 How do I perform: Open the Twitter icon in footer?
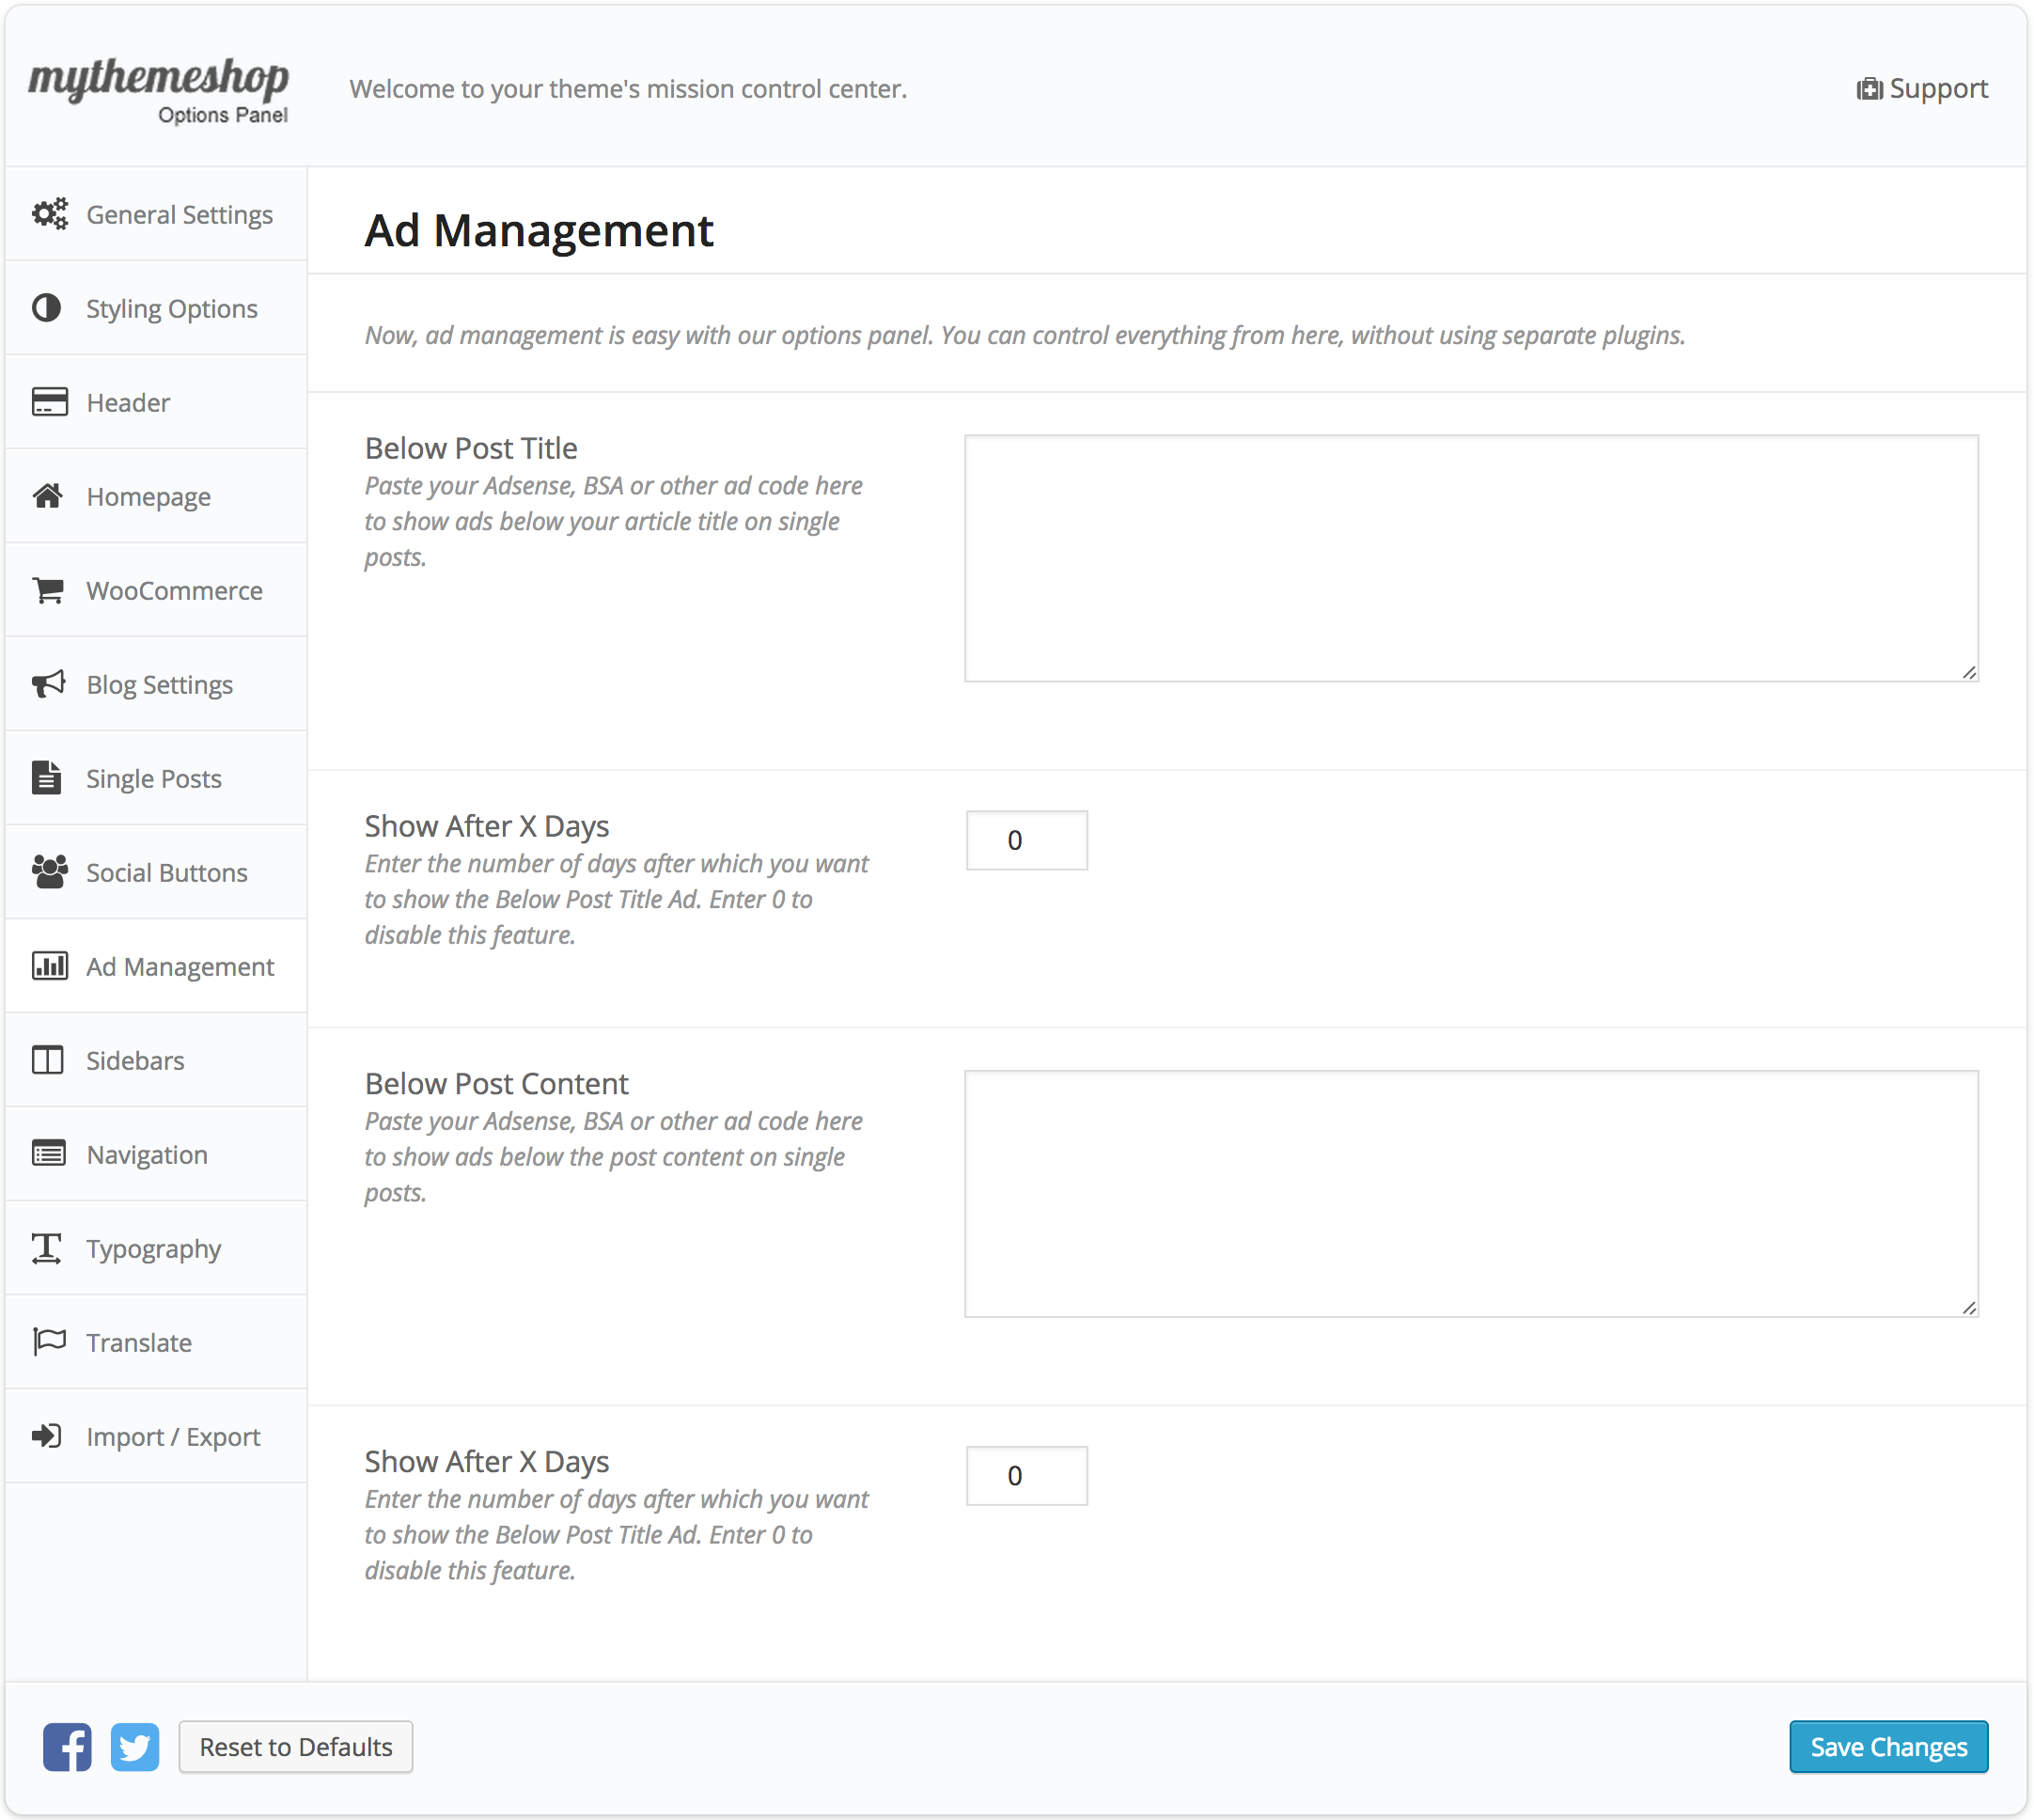[x=134, y=1747]
